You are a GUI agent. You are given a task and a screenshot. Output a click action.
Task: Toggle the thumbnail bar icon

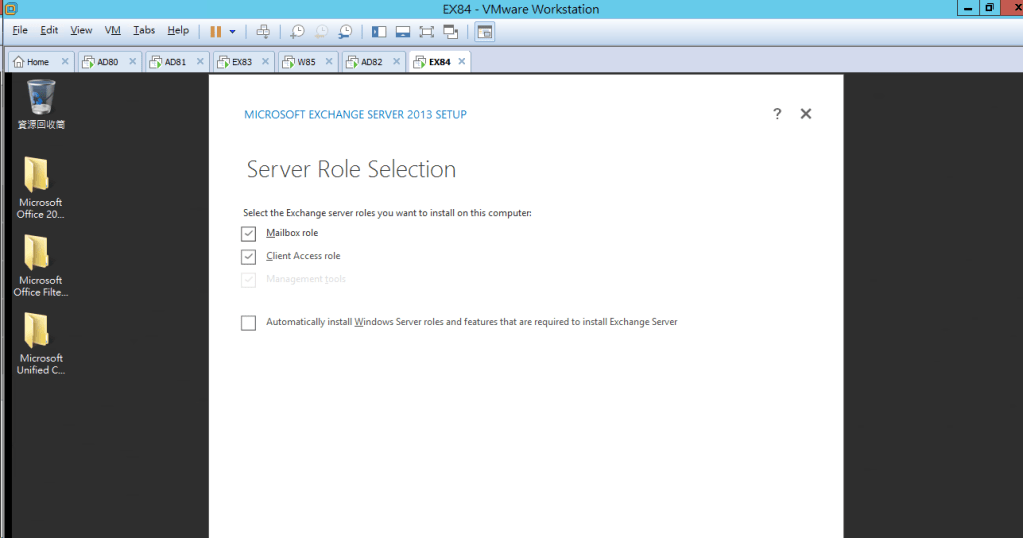[402, 31]
